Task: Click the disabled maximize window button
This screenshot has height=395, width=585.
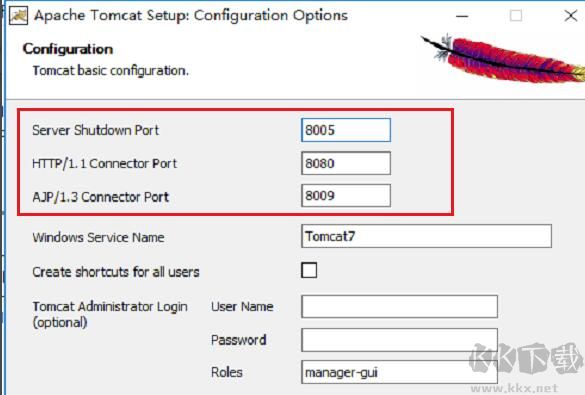Action: [x=516, y=16]
